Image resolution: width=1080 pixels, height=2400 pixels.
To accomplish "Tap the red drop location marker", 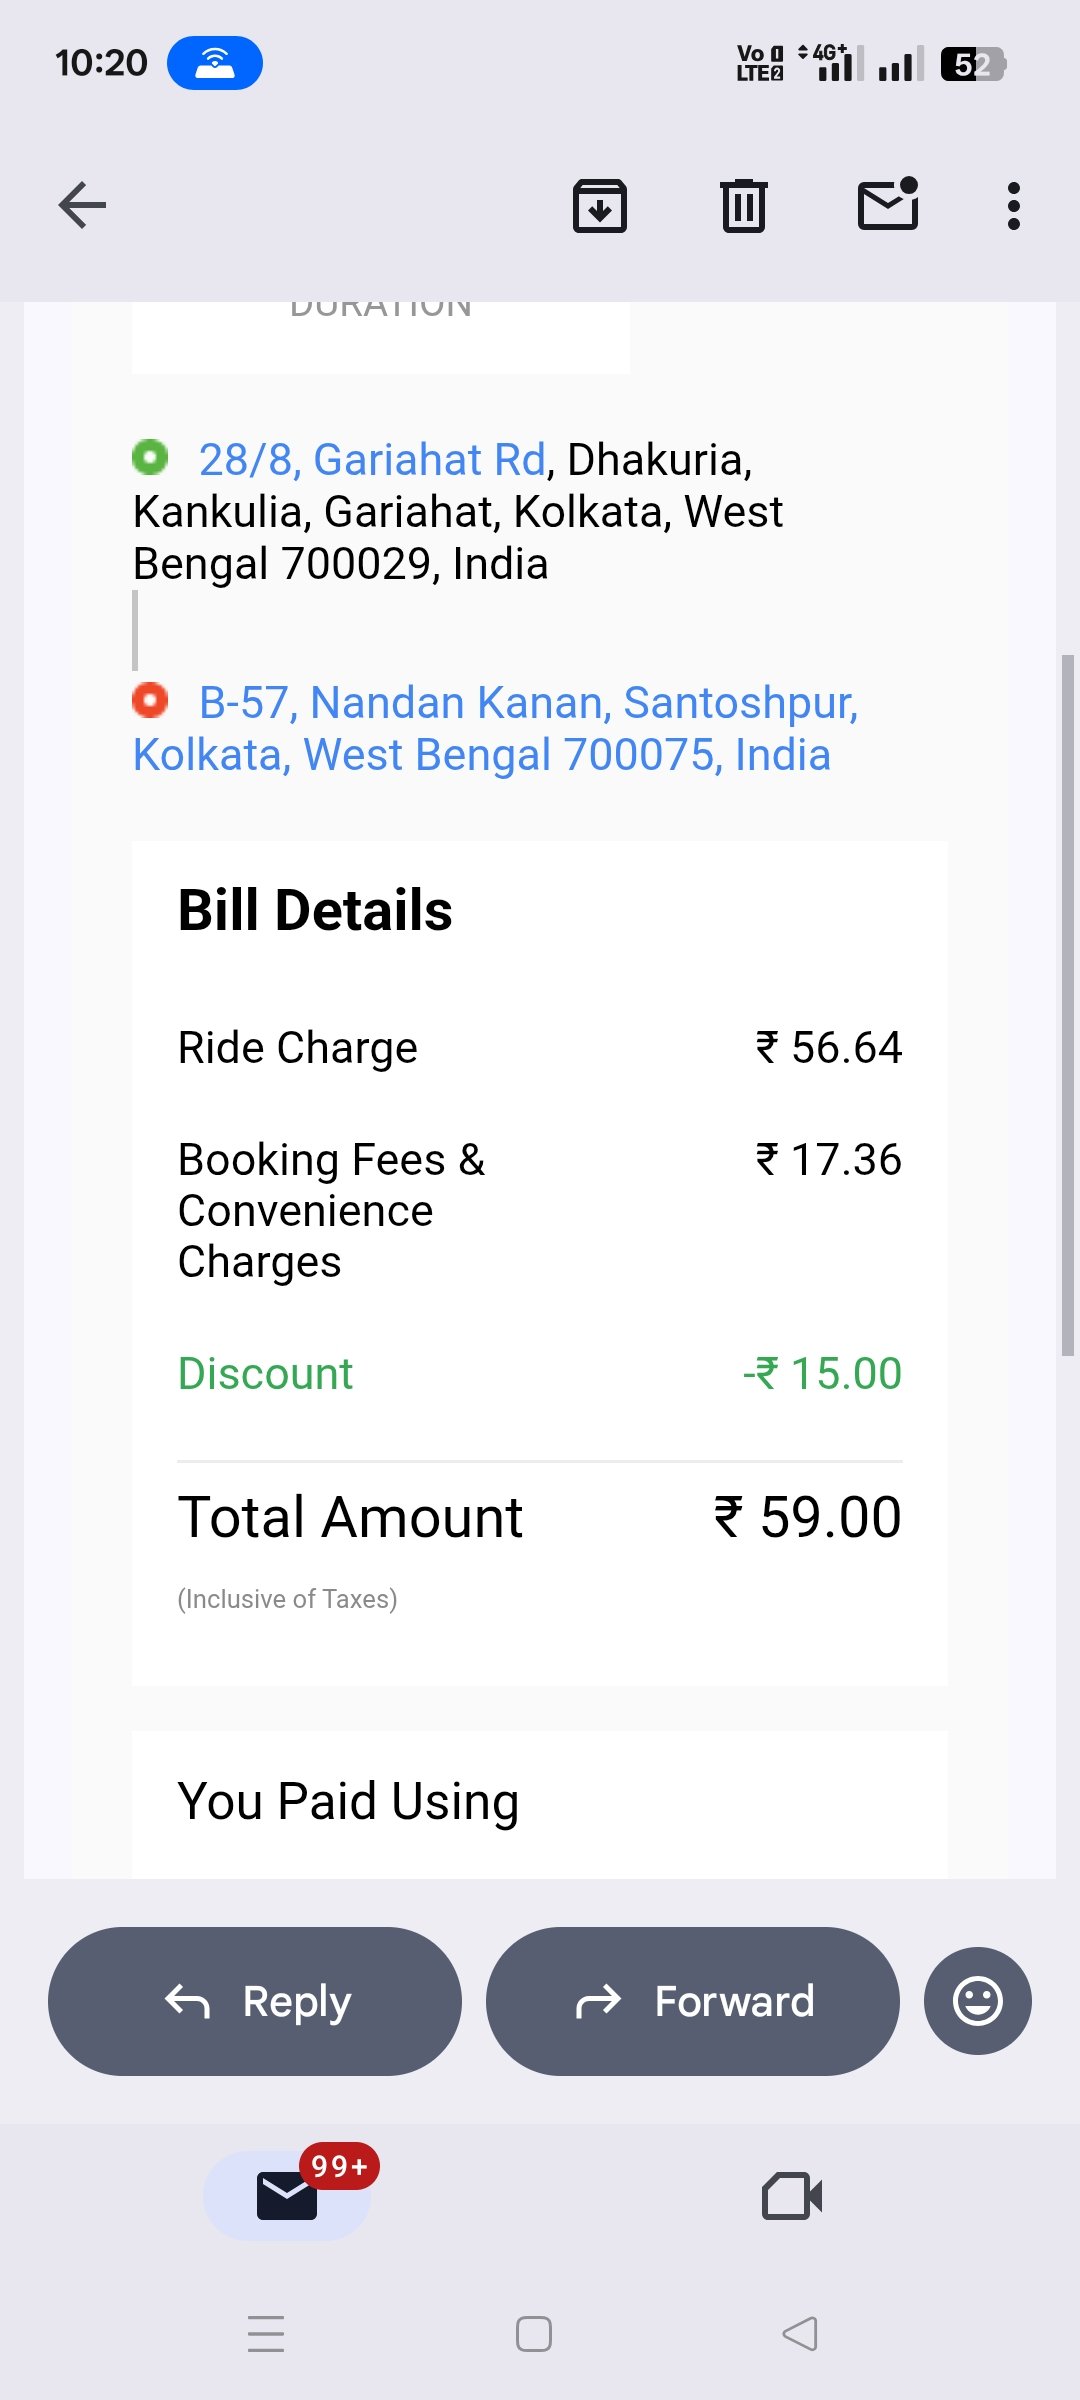I will coord(150,700).
